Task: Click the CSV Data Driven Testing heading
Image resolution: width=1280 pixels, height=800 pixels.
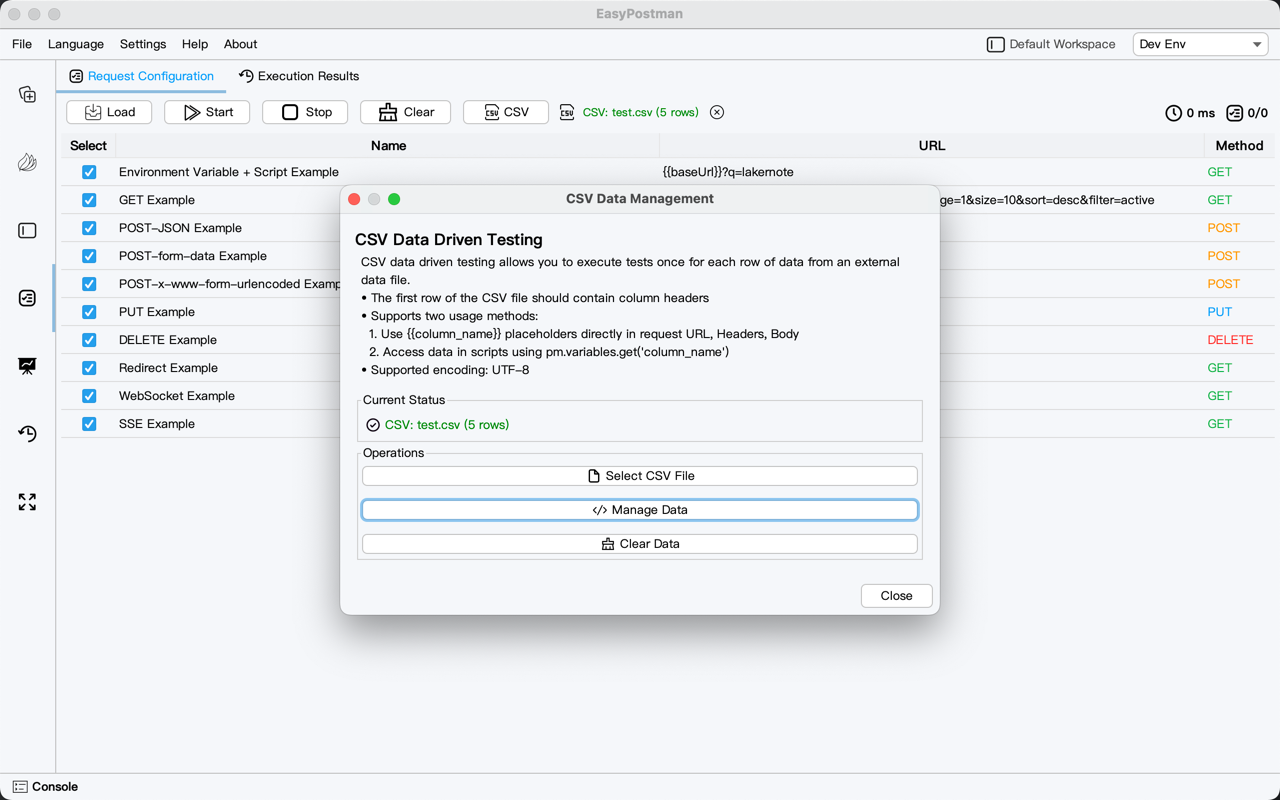Action: (x=449, y=240)
